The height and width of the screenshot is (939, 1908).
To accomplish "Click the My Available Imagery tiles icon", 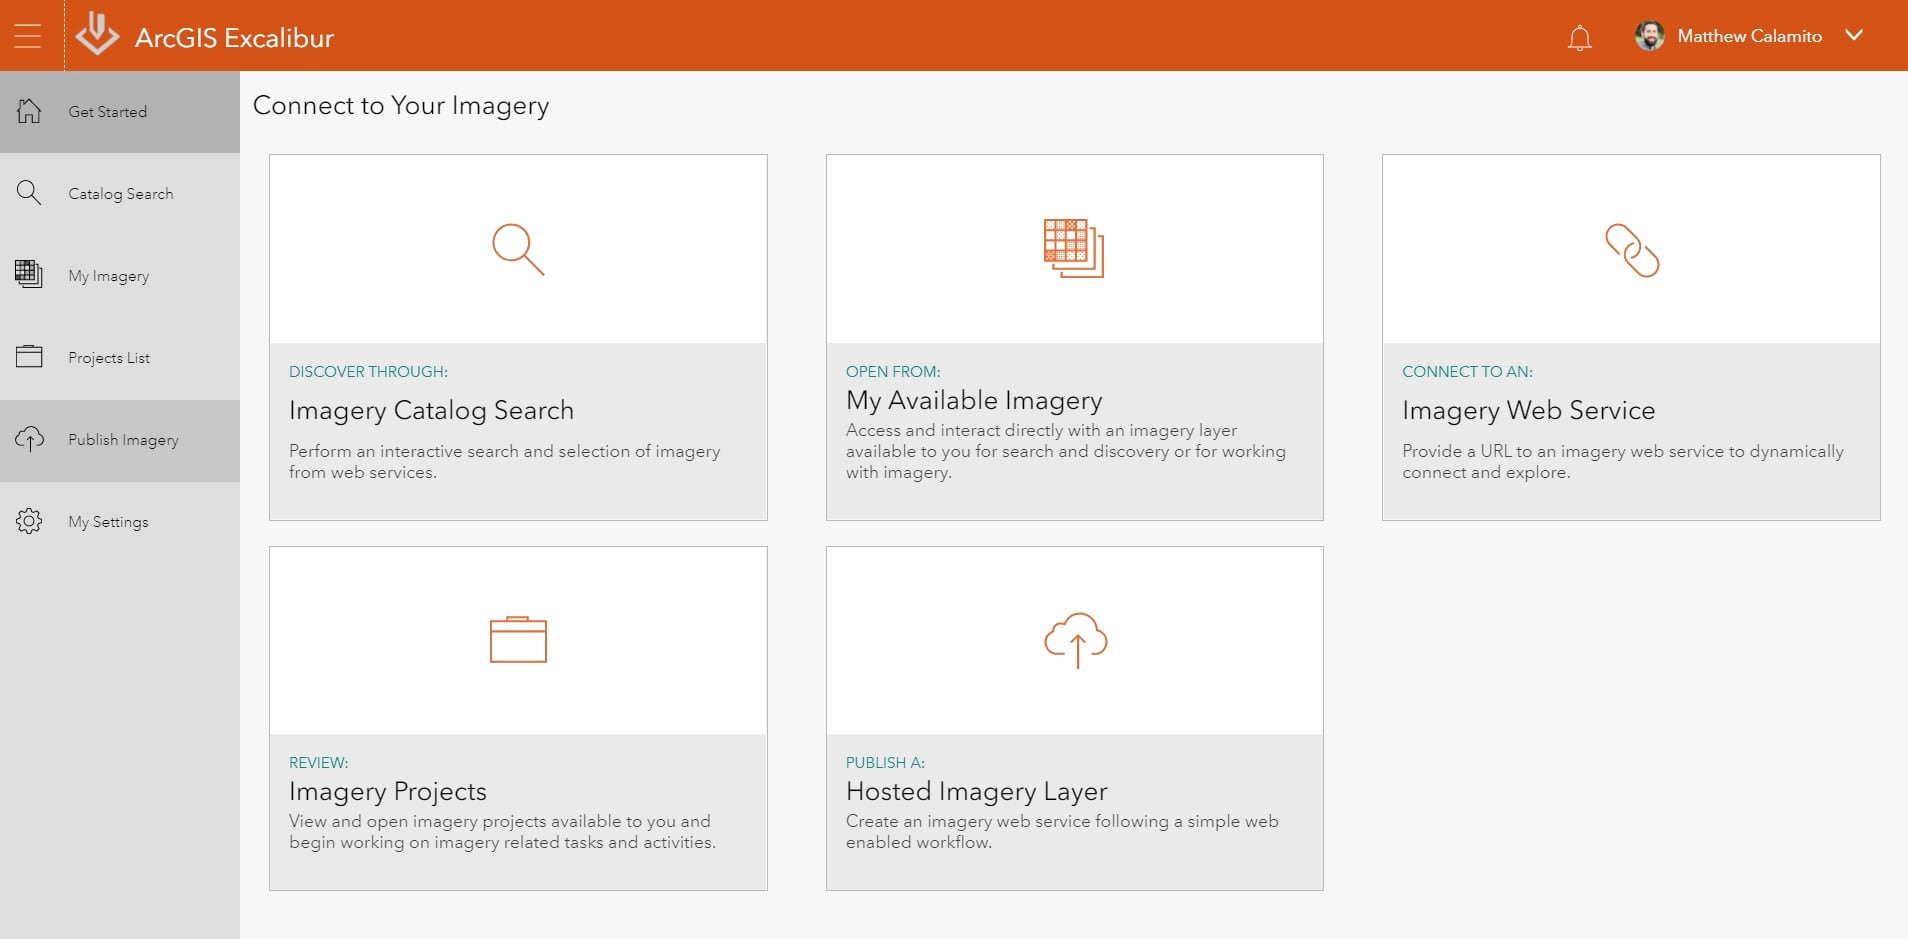I will pos(1073,248).
